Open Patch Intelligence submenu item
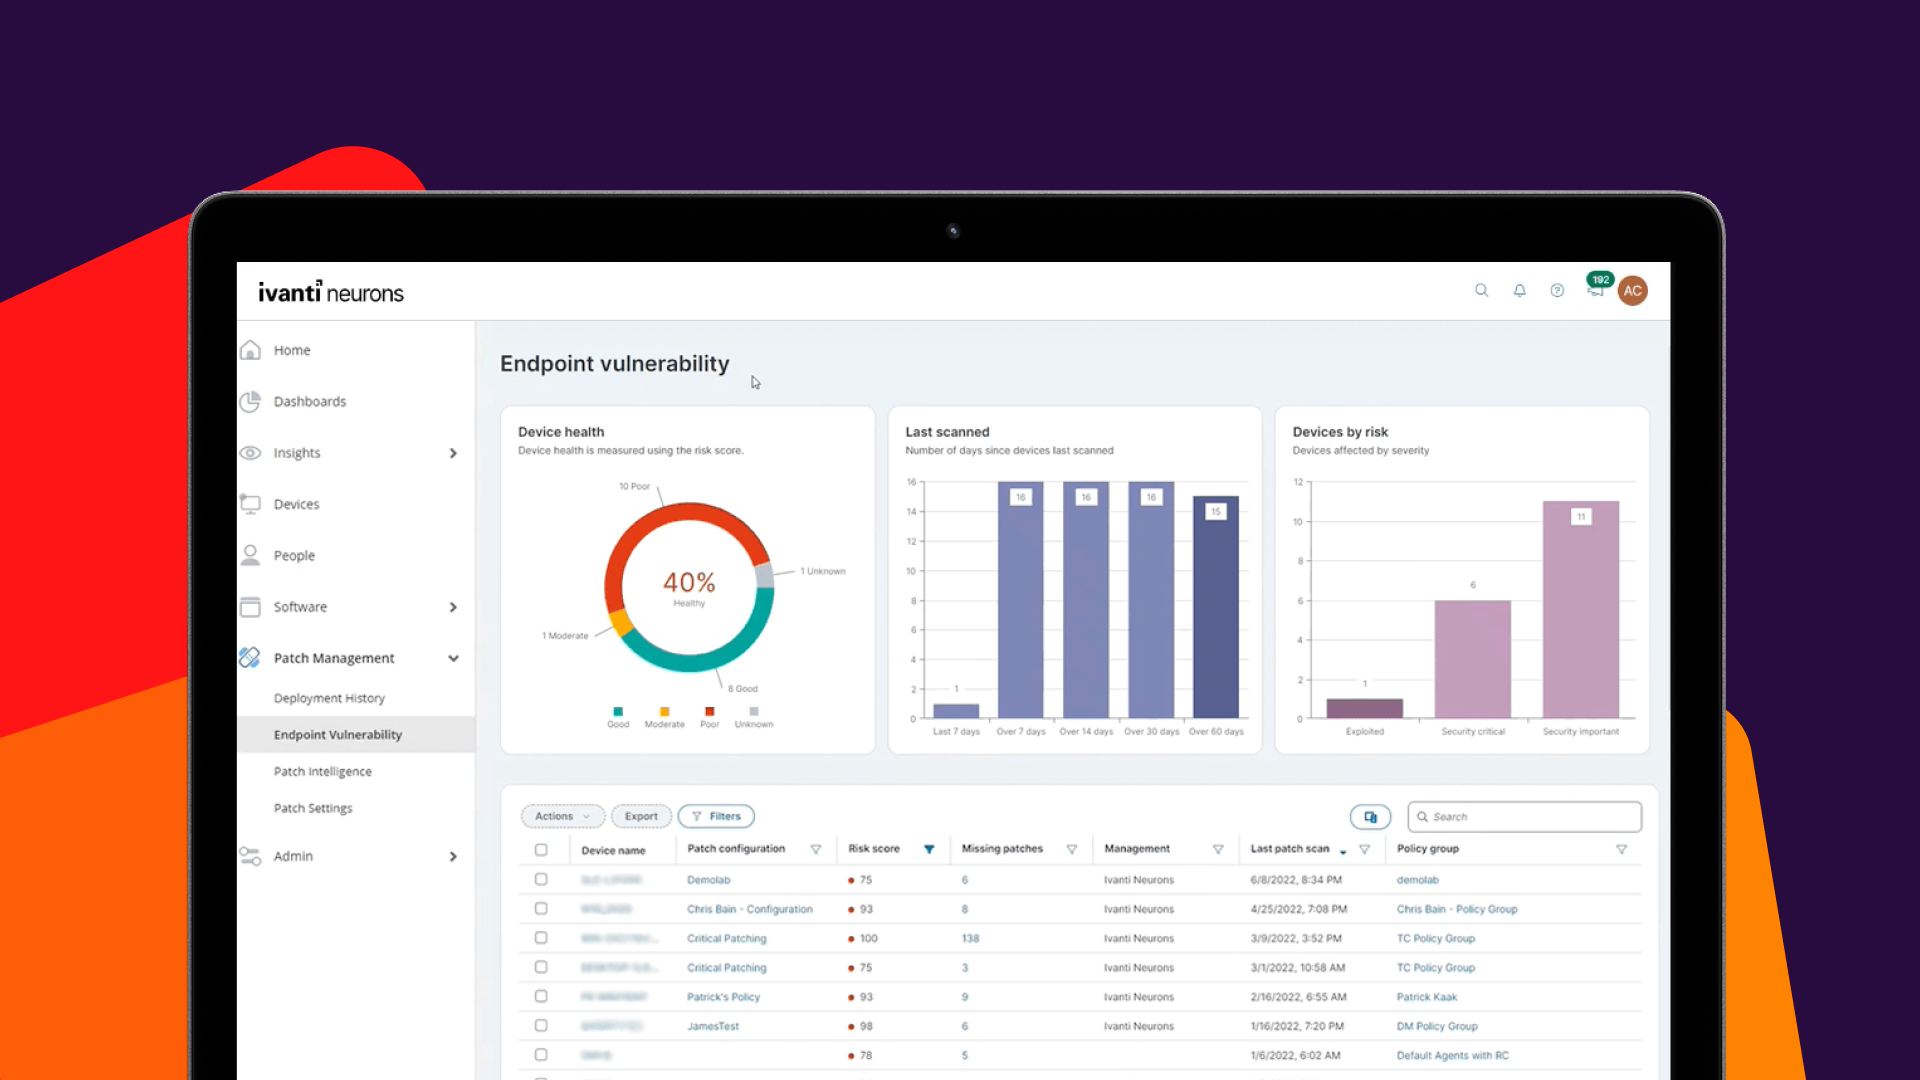Screen dimensions: 1920x1080 point(322,771)
